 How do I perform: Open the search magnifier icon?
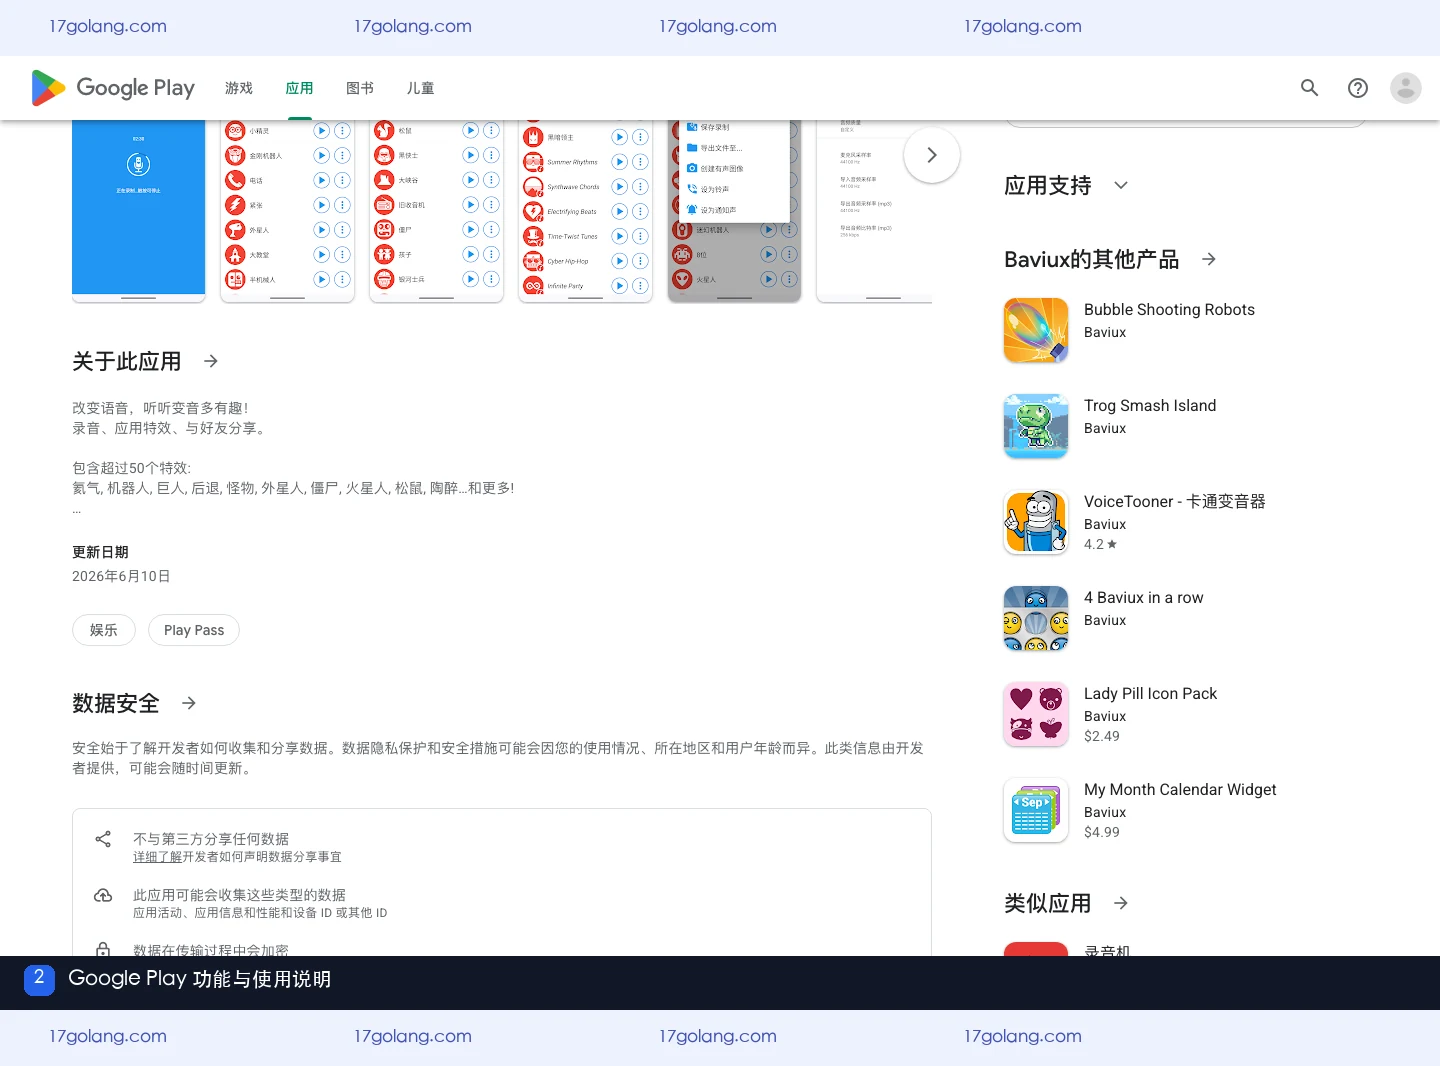tap(1309, 88)
